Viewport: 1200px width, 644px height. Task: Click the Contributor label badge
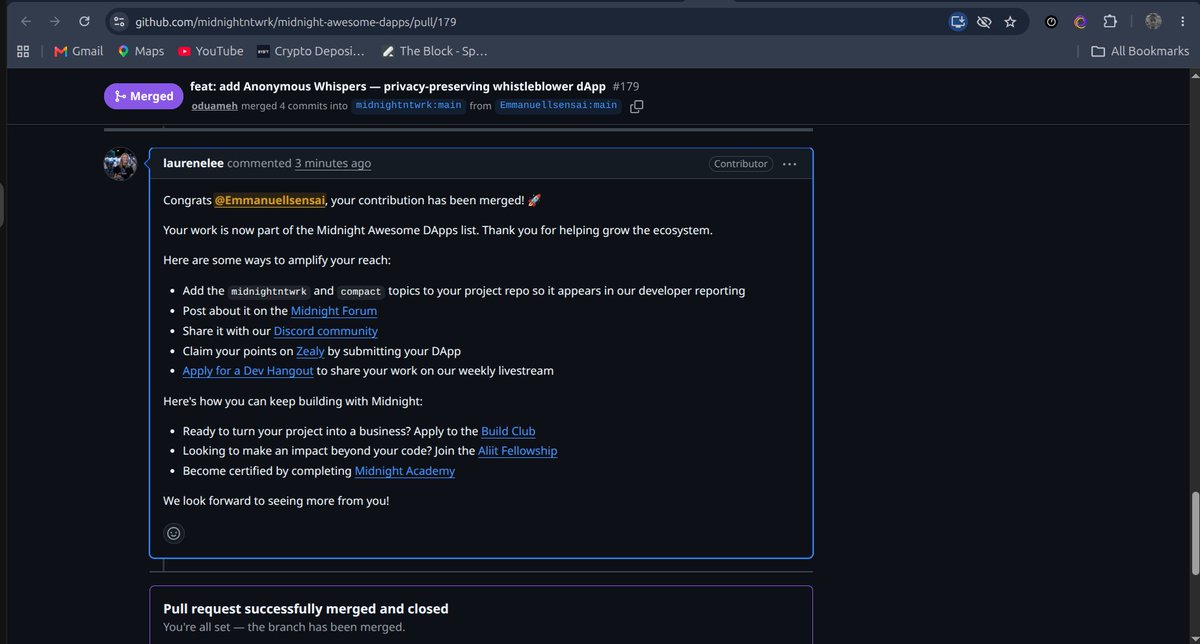click(x=741, y=164)
